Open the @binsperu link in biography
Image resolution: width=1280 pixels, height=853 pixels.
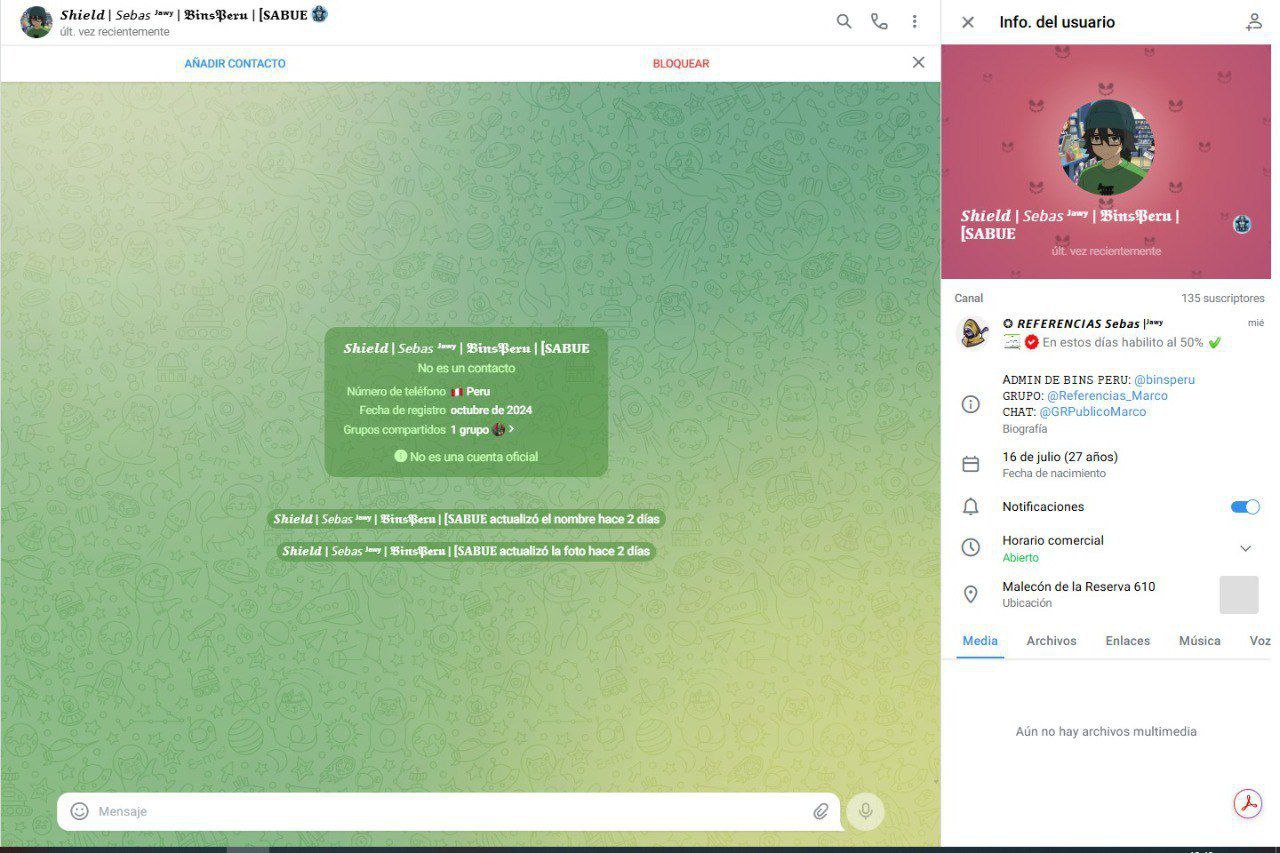pyautogui.click(x=1164, y=380)
